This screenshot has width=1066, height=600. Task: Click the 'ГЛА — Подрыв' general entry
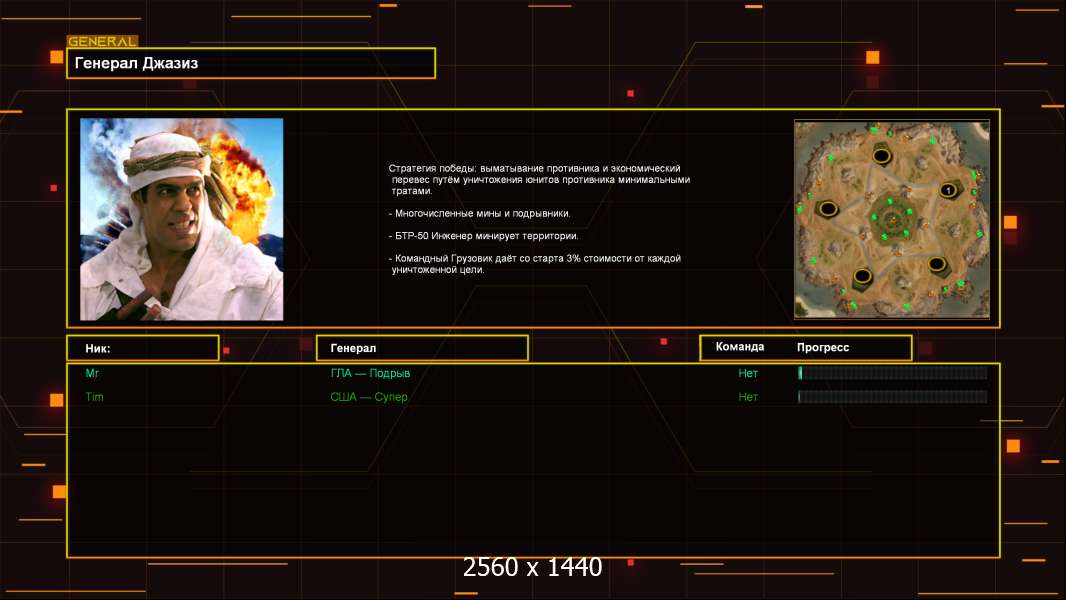tap(370, 373)
